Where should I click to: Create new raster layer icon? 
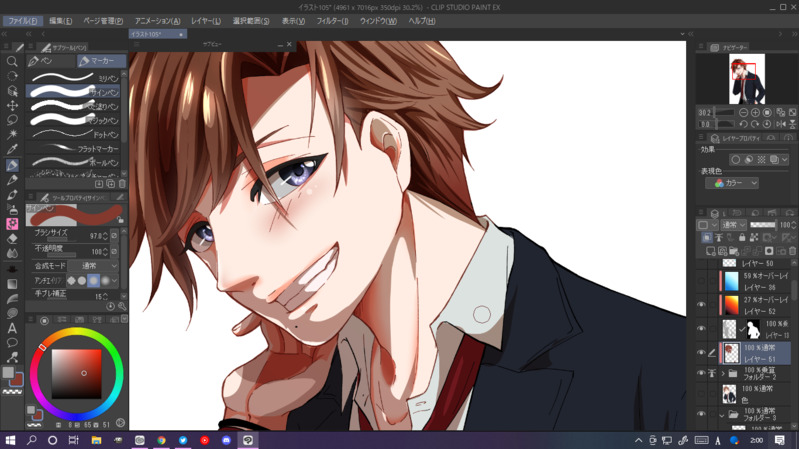(710, 251)
